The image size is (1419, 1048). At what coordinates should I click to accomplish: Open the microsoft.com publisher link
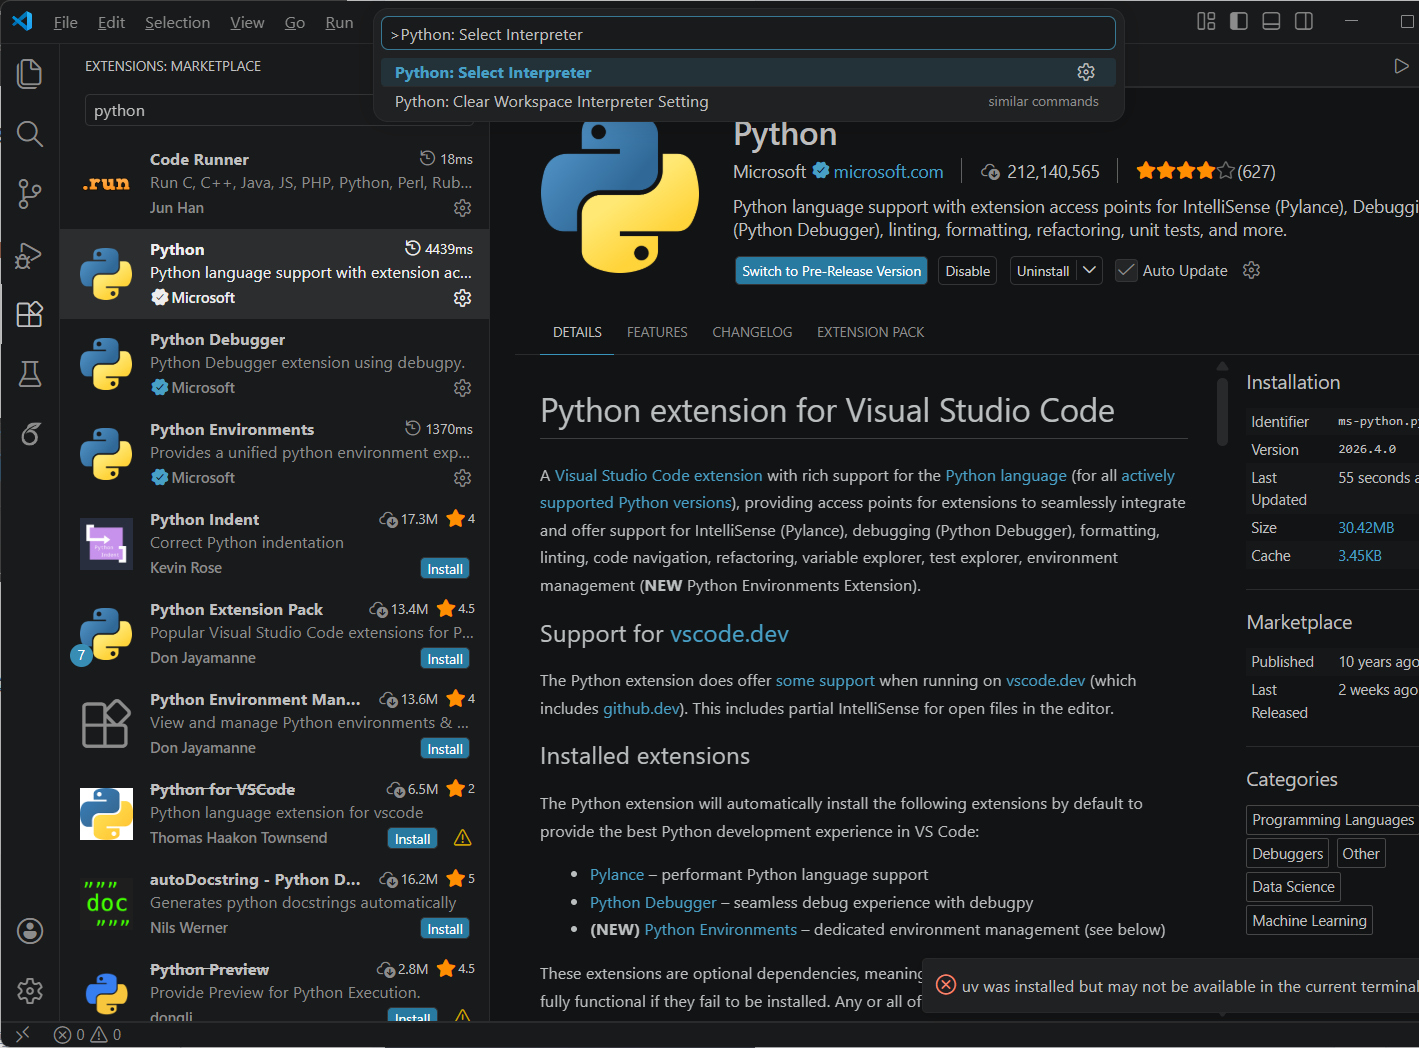pyautogui.click(x=888, y=171)
